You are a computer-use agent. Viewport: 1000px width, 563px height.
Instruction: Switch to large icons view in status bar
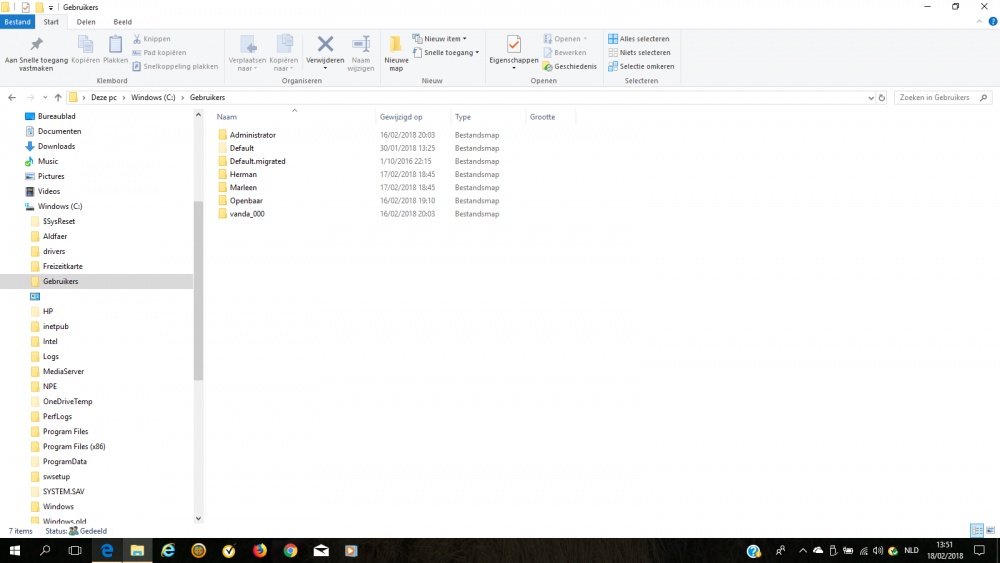coord(990,530)
